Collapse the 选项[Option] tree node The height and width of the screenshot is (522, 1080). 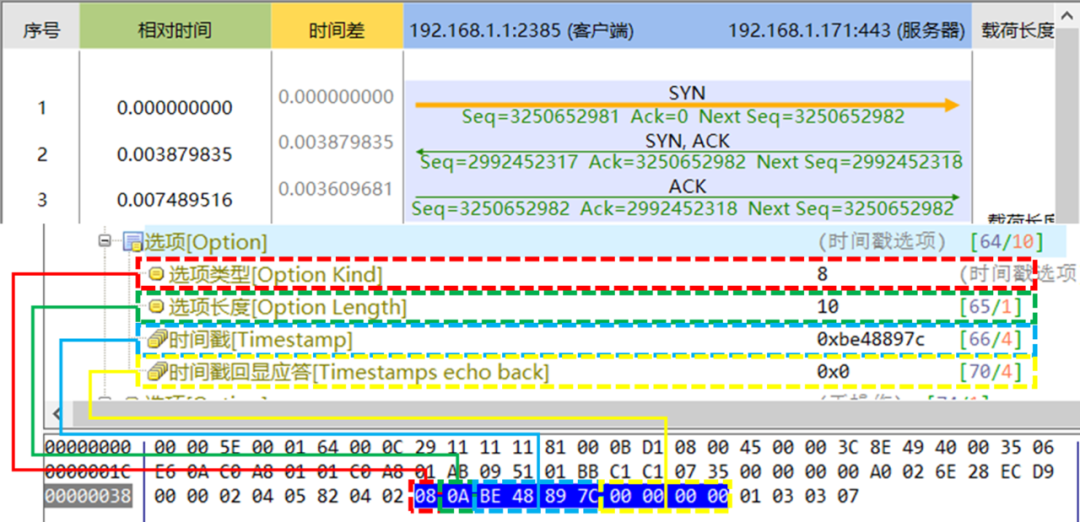coord(105,242)
